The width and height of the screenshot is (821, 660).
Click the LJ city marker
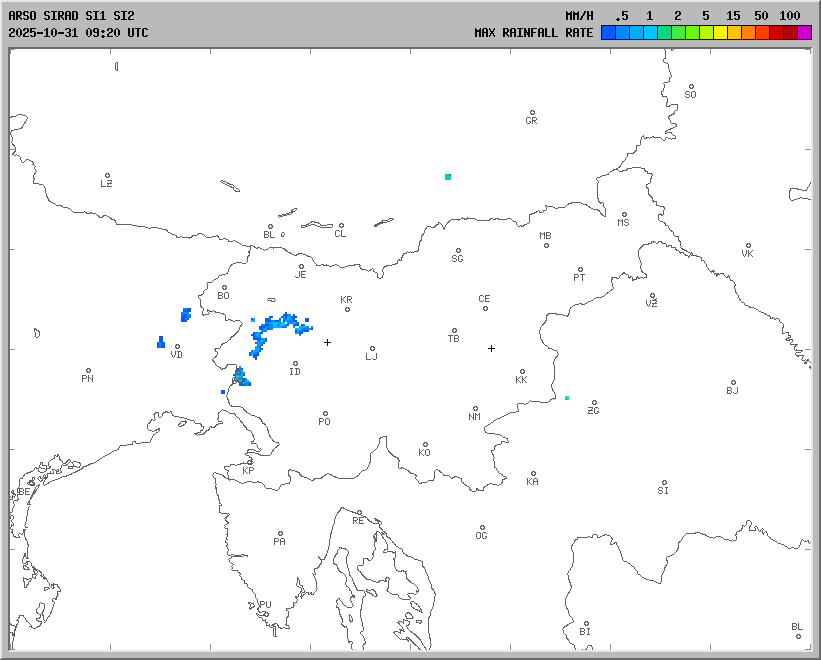coord(372,349)
